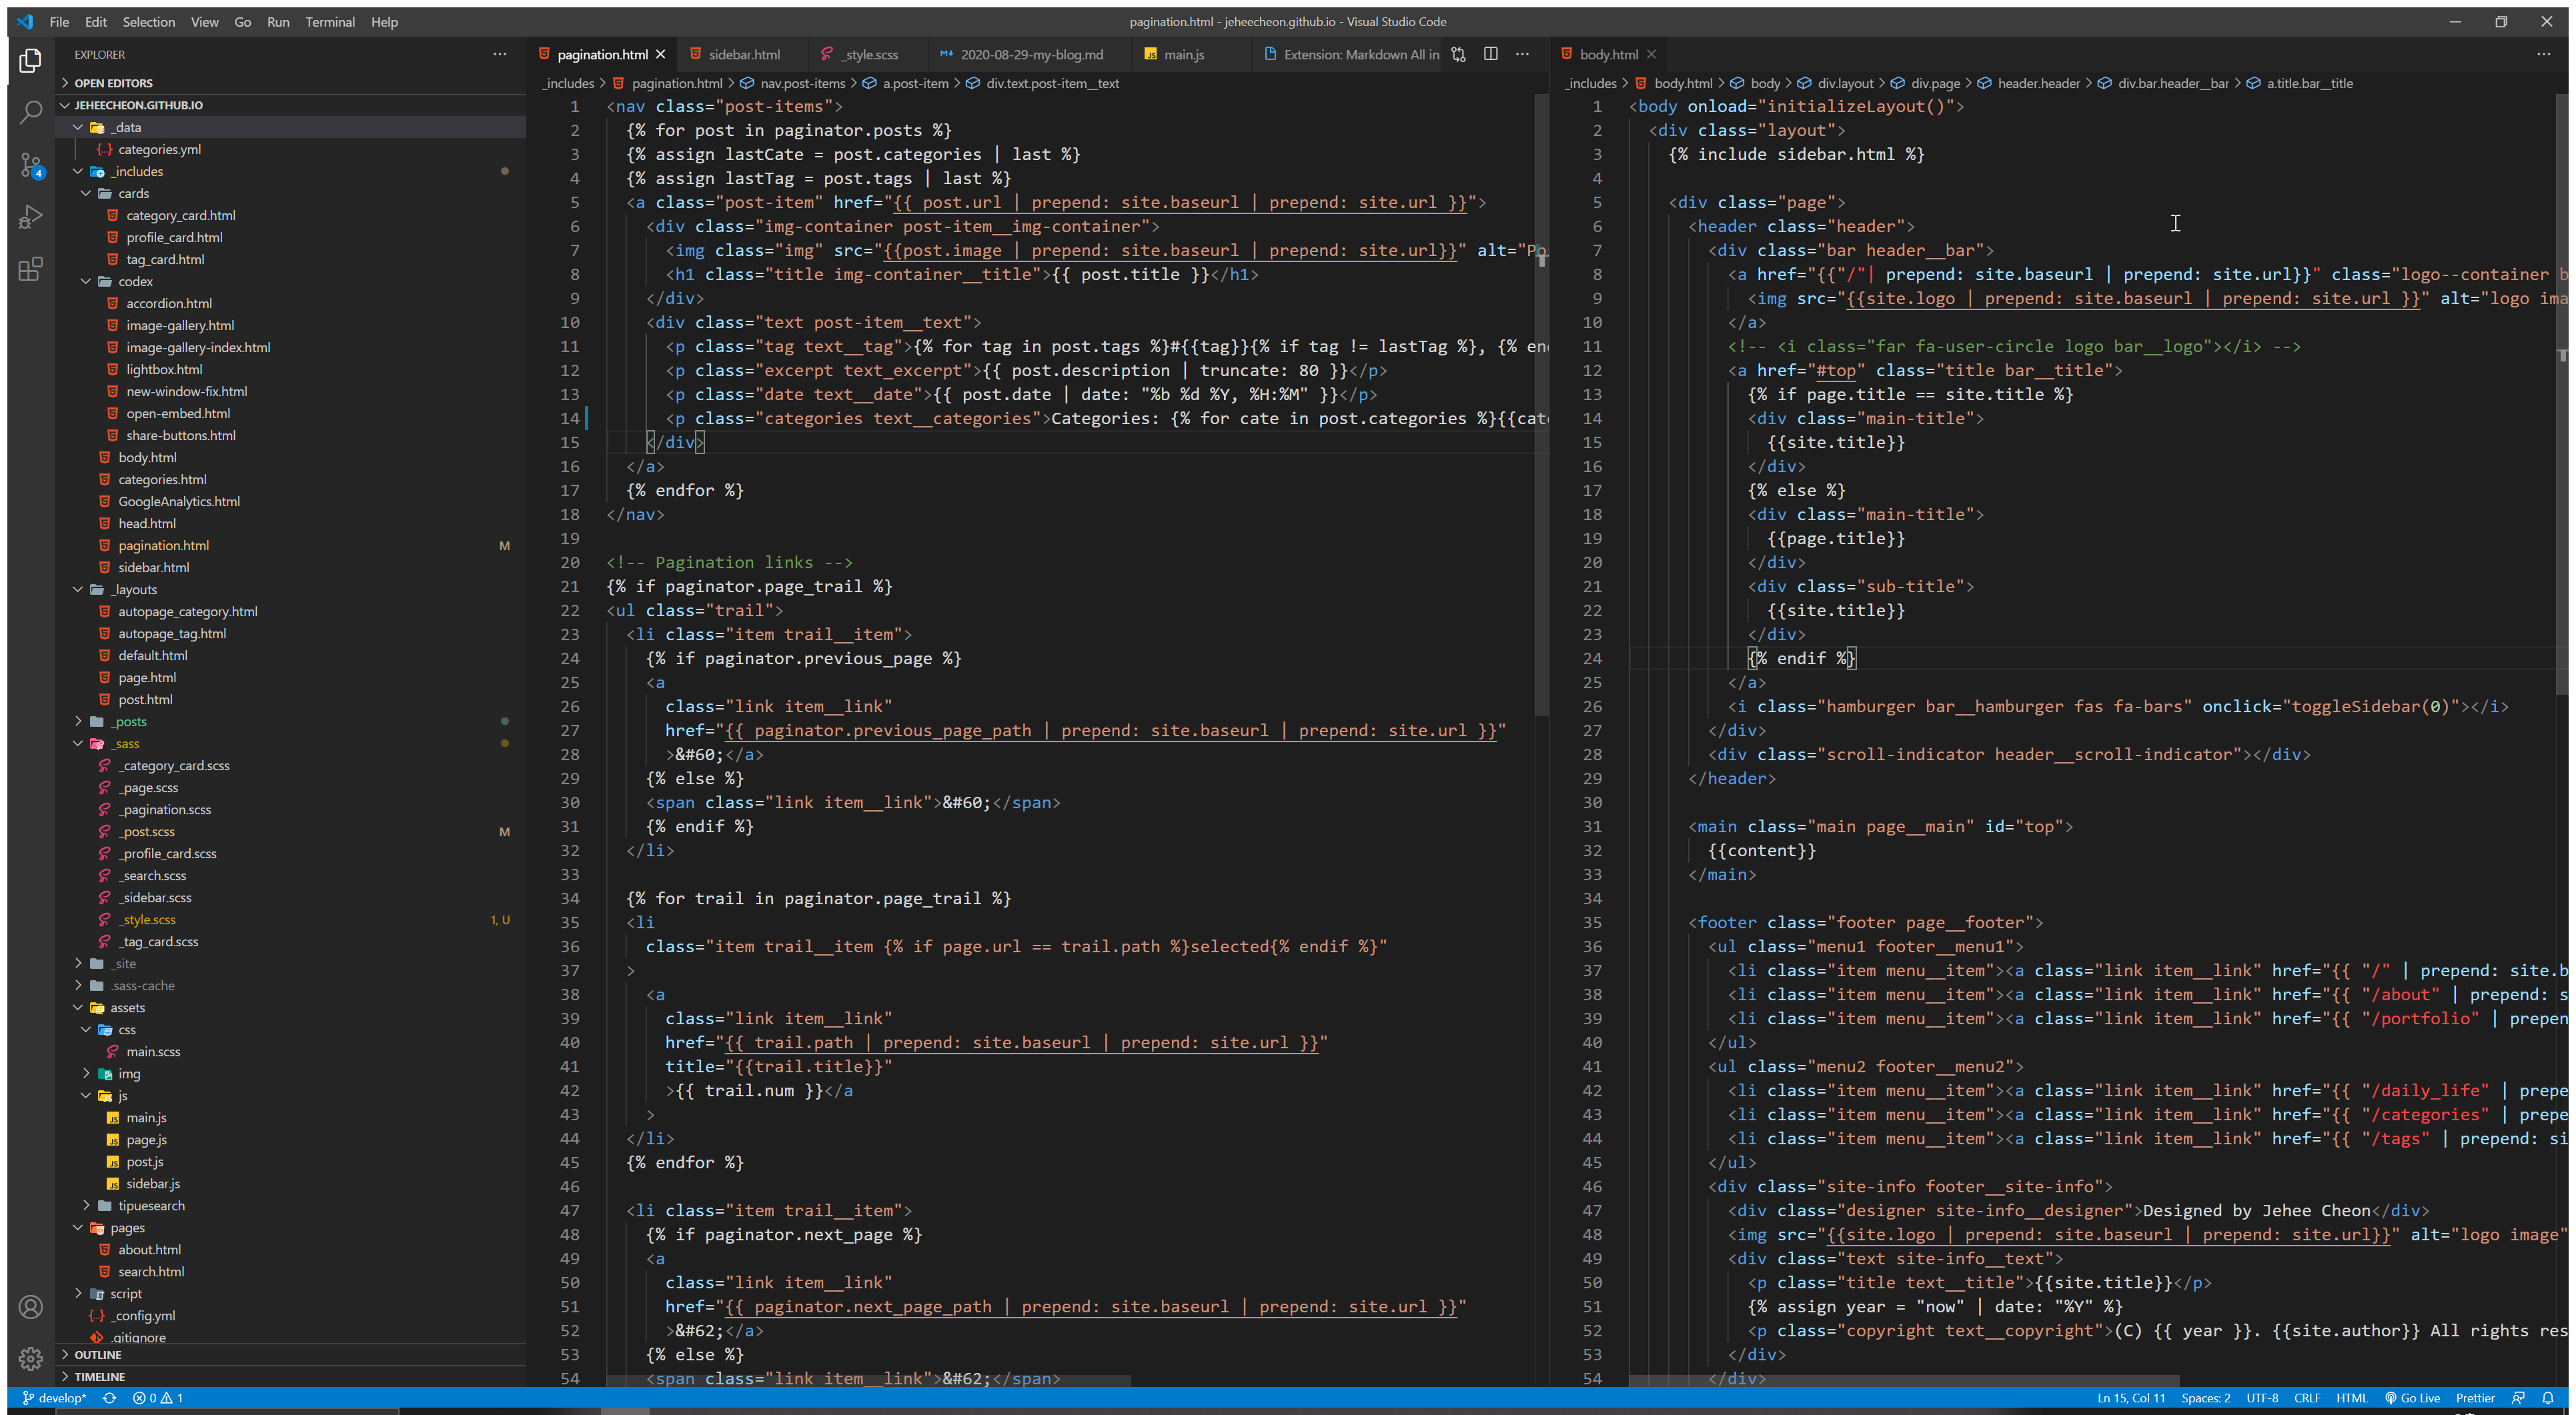
Task: Open Source Control view with 4 changes
Action: click(30, 165)
